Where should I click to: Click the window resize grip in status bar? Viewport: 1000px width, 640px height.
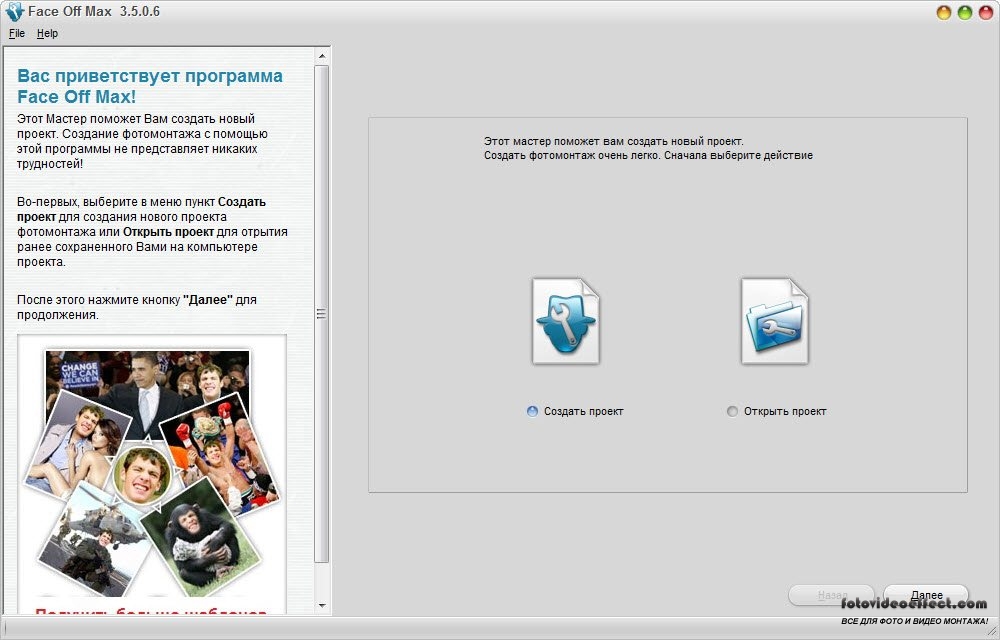point(992,632)
